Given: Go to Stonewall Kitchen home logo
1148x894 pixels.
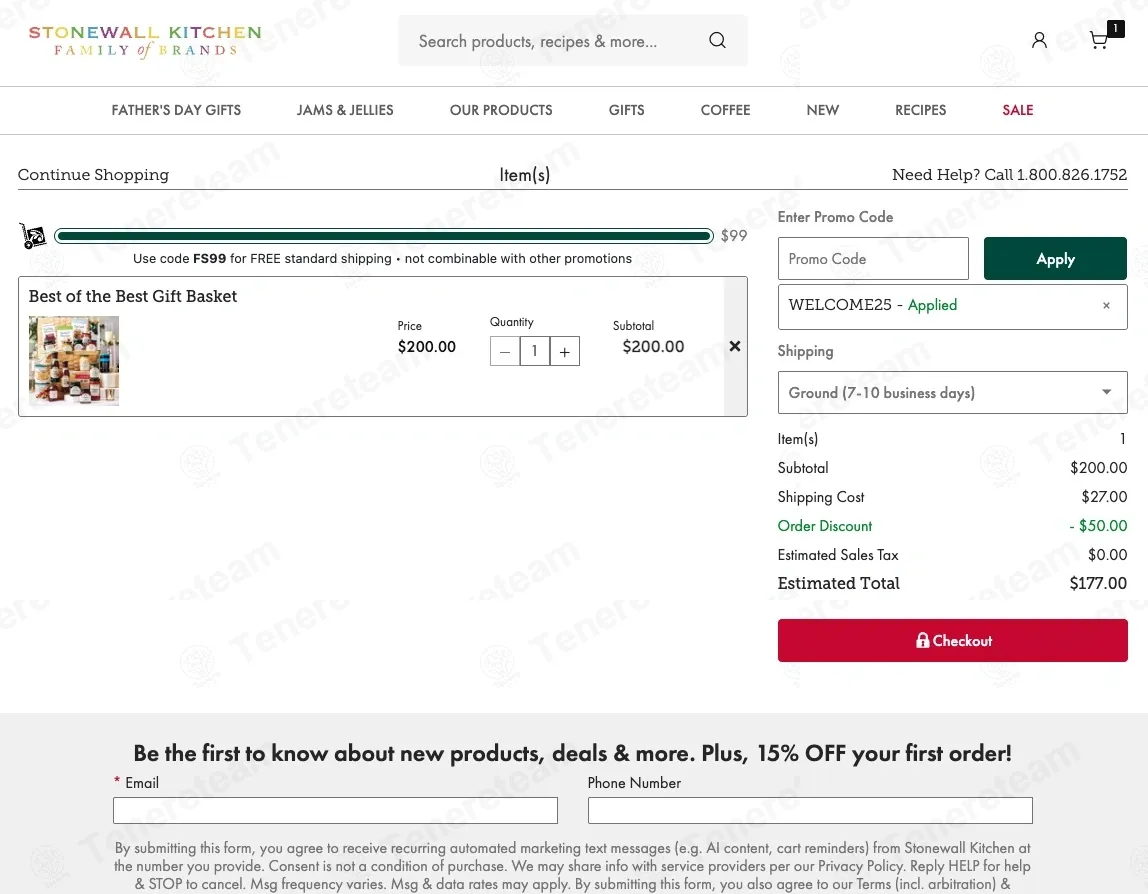Looking at the screenshot, I should click(x=145, y=41).
